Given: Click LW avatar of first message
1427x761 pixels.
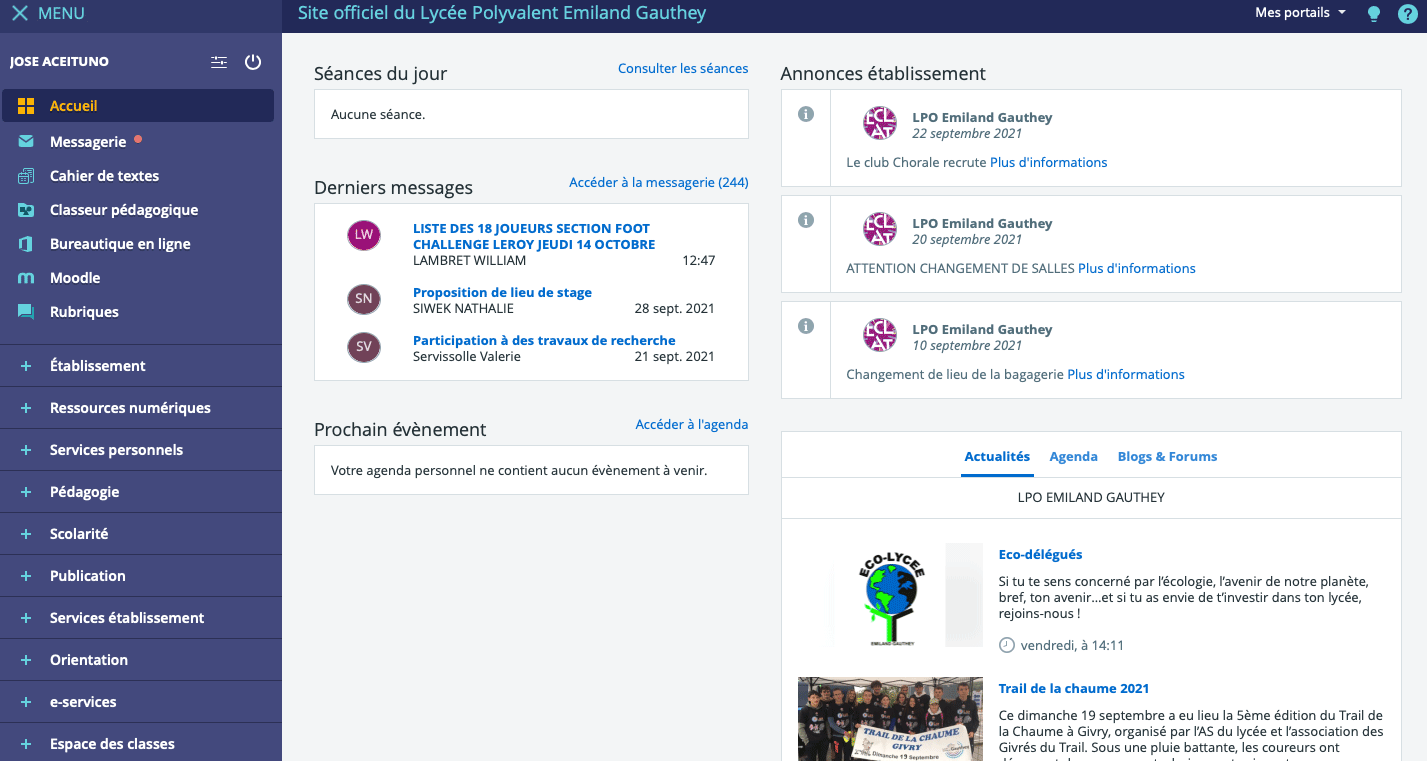Looking at the screenshot, I should [x=364, y=235].
